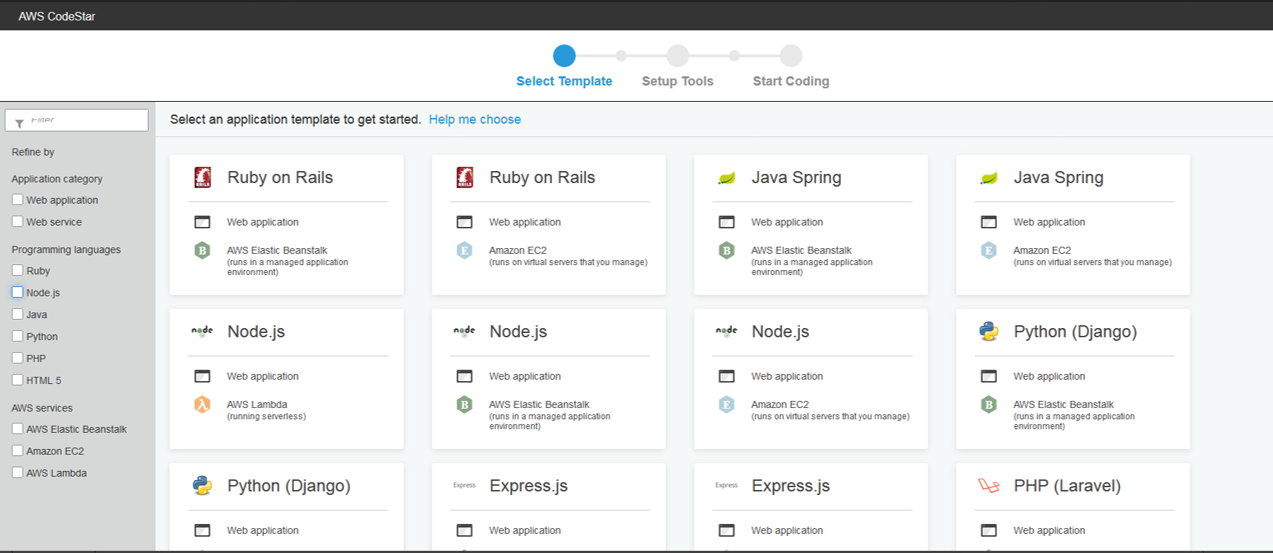Click Node.js logo on AWS Lambda card
The height and width of the screenshot is (553, 1273).
tap(202, 331)
